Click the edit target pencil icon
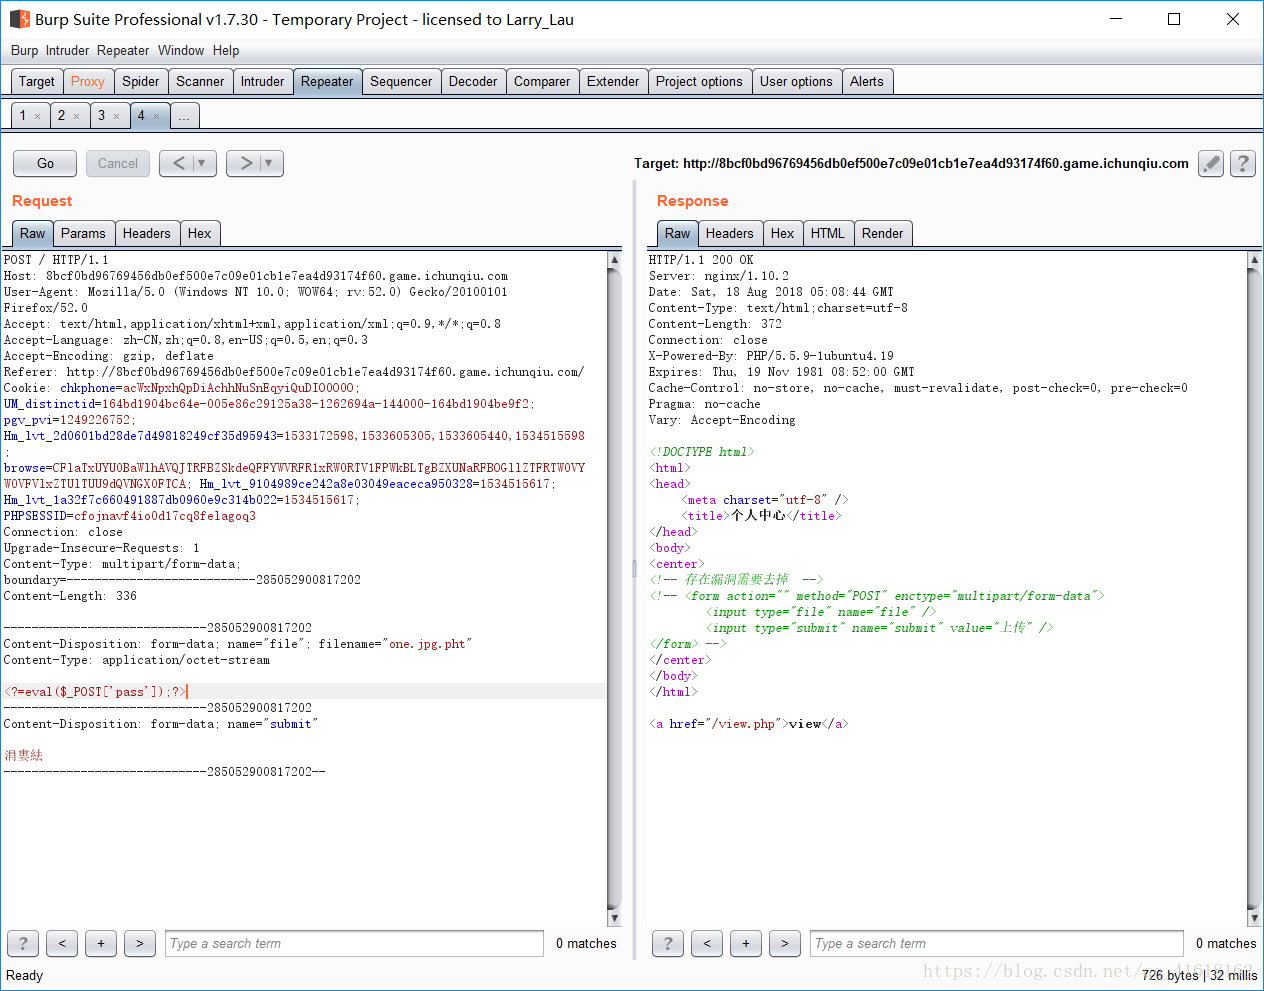 1211,163
